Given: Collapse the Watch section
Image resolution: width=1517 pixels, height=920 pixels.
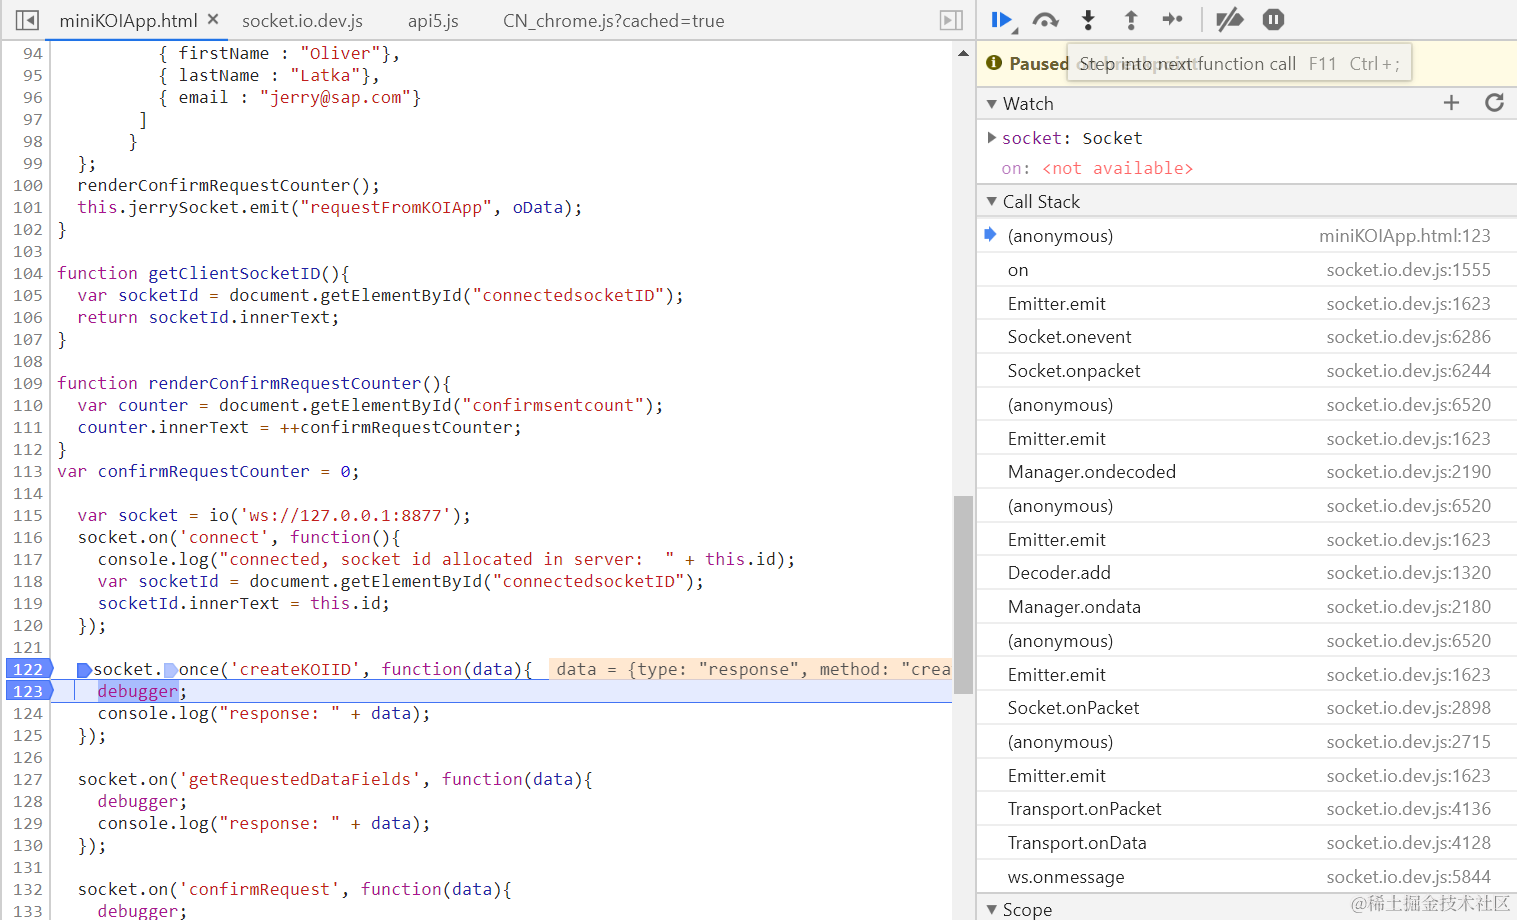Looking at the screenshot, I should click(x=992, y=104).
